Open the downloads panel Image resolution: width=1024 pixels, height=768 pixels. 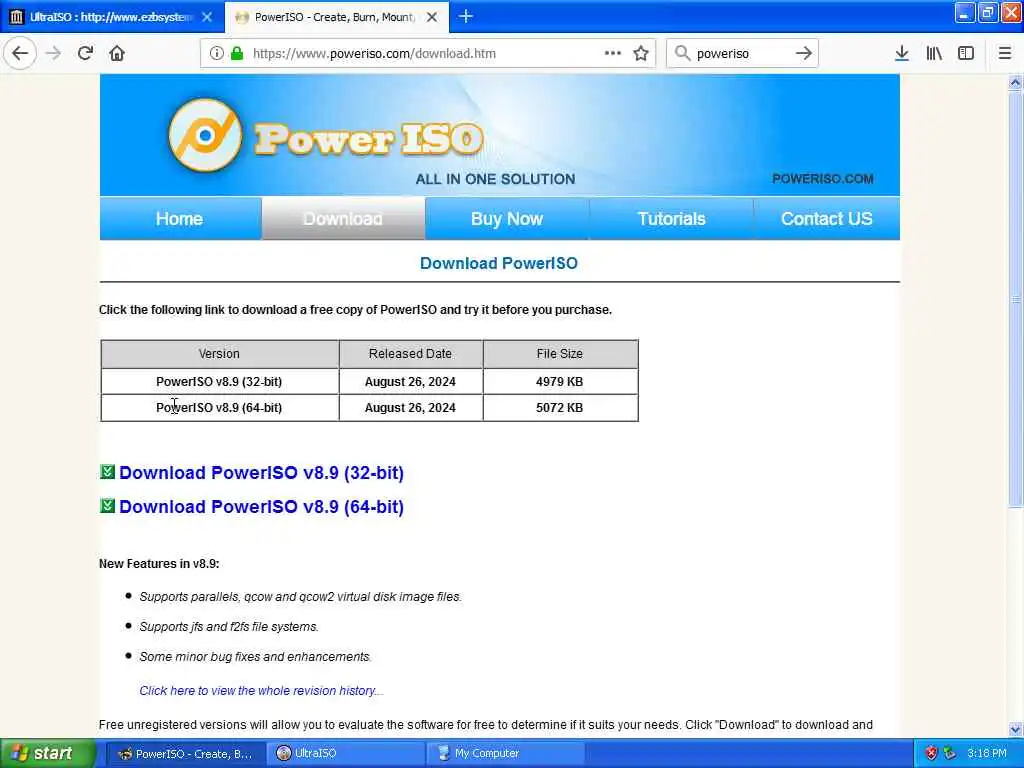[x=901, y=53]
